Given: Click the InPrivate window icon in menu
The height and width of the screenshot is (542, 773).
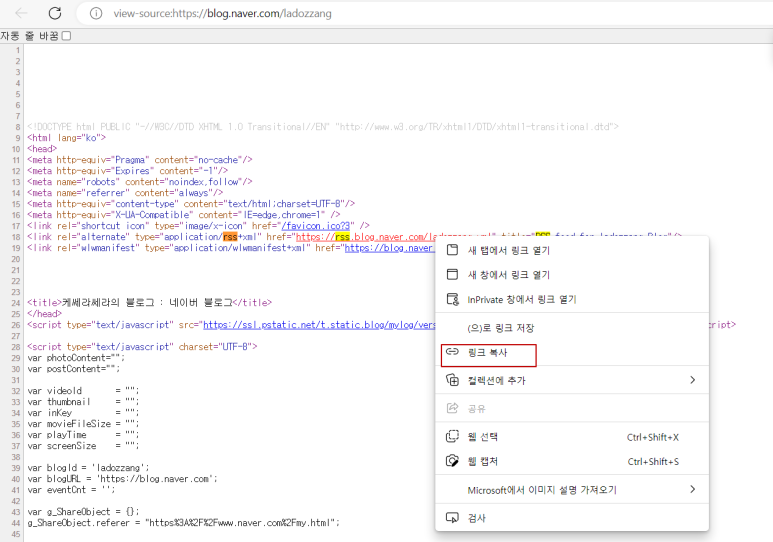Looking at the screenshot, I should coord(453,299).
